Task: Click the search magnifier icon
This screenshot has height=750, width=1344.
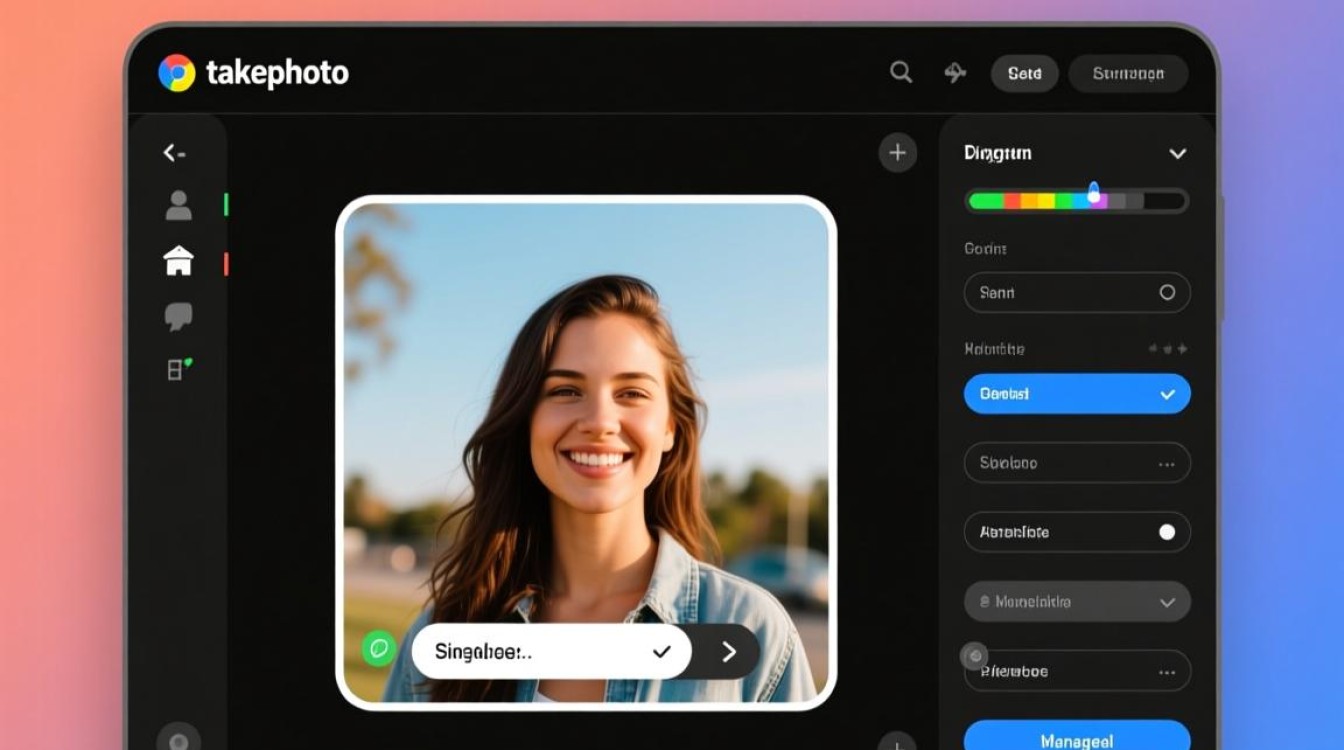Action: pos(901,72)
